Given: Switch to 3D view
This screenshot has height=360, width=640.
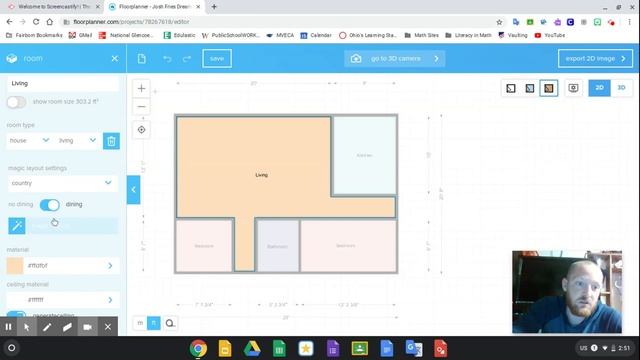Looking at the screenshot, I should pos(621,88).
